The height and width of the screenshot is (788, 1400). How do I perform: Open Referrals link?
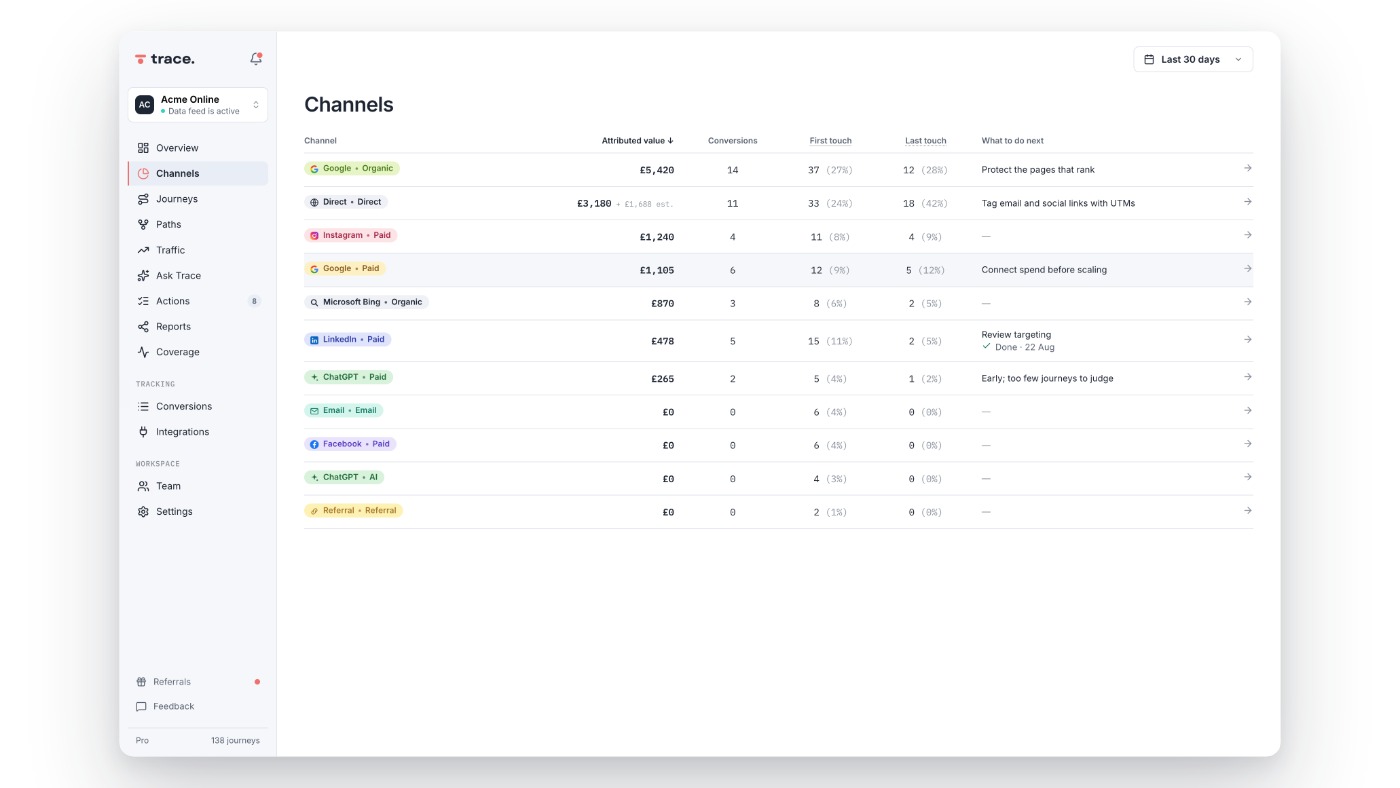198,682
